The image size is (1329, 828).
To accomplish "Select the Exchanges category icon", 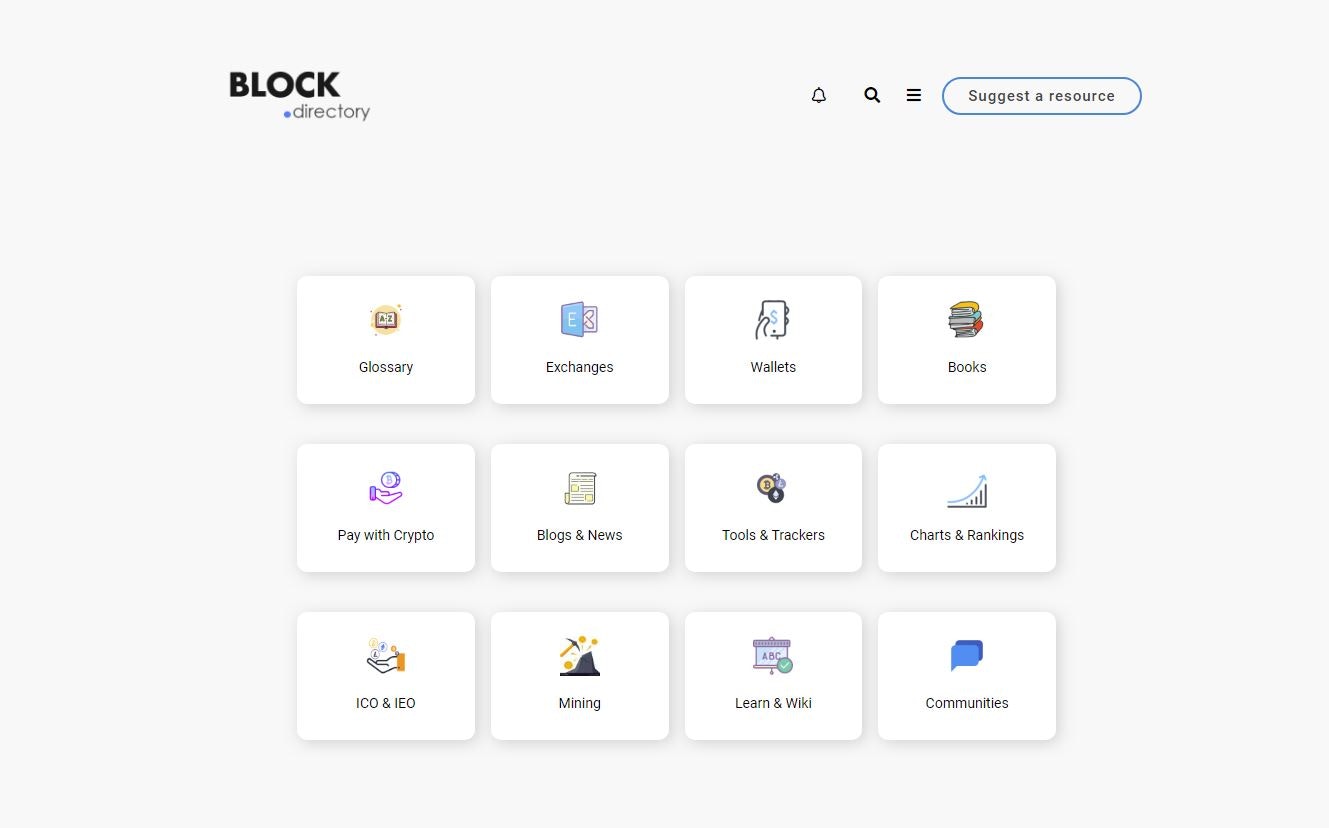I will pos(580,319).
